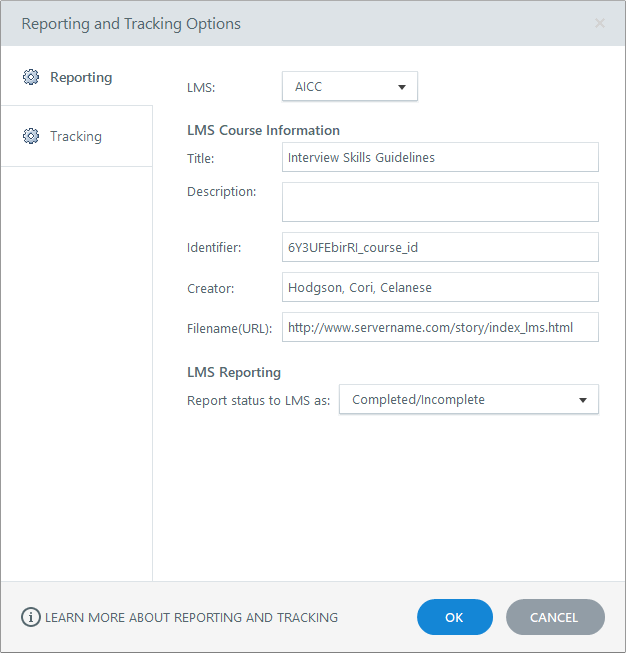626x653 pixels.
Task: Click the gear icon beside Reporting
Action: click(30, 77)
